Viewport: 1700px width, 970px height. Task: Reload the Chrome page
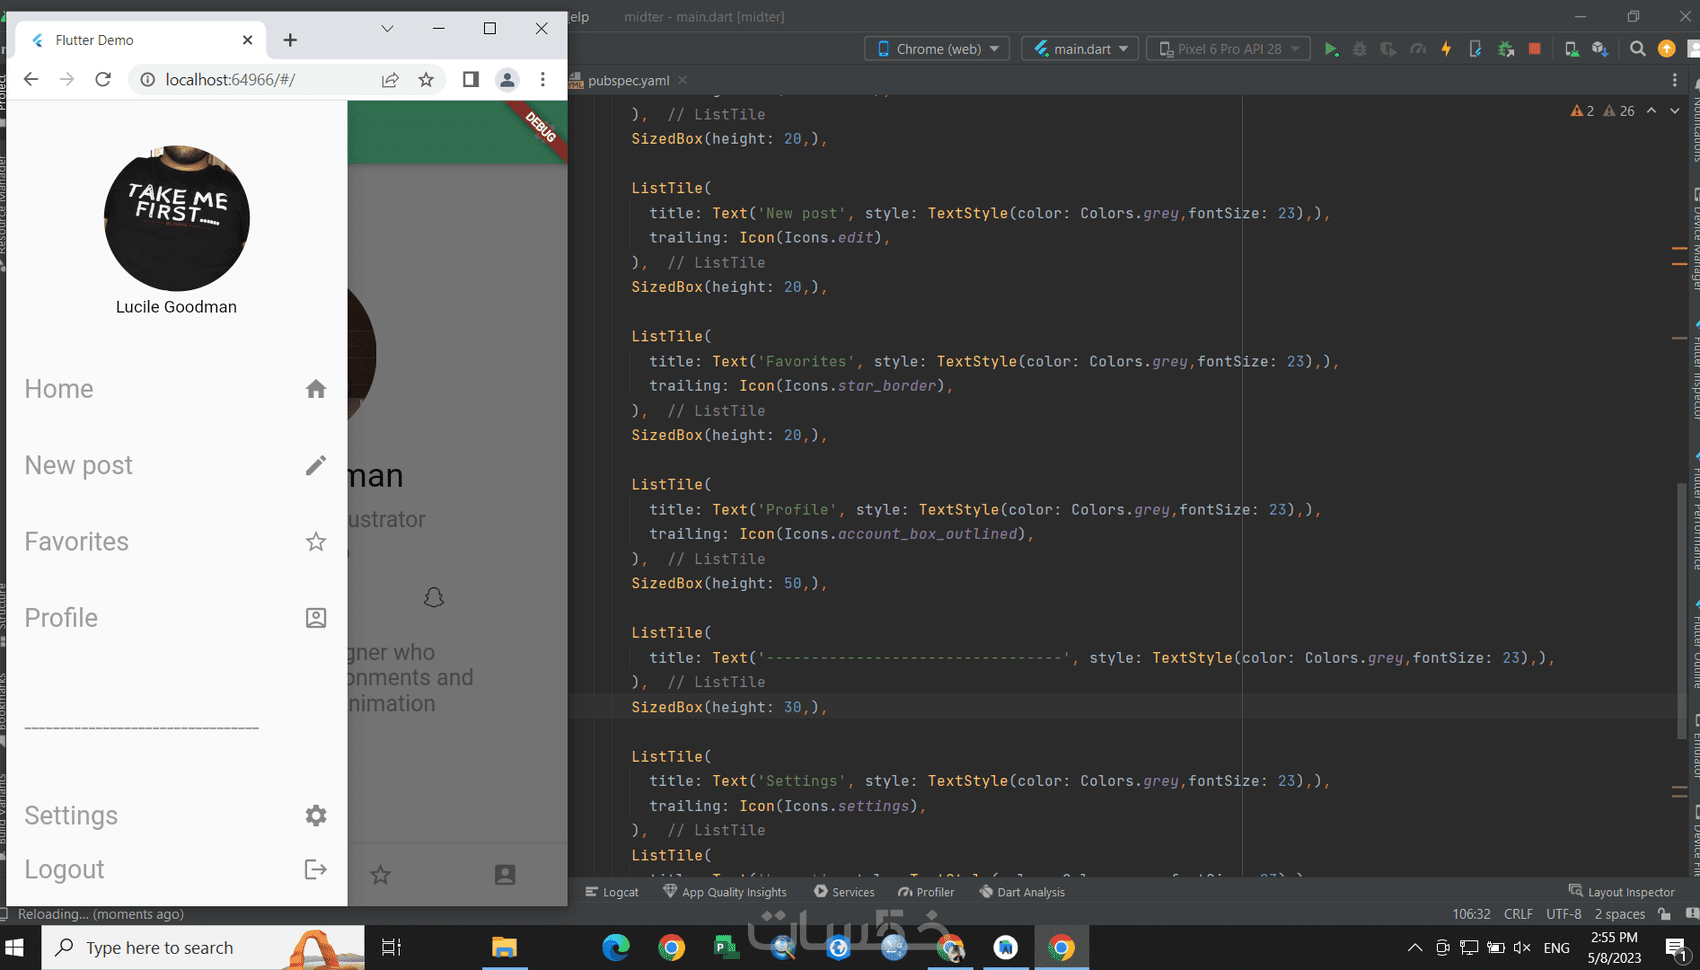103,80
